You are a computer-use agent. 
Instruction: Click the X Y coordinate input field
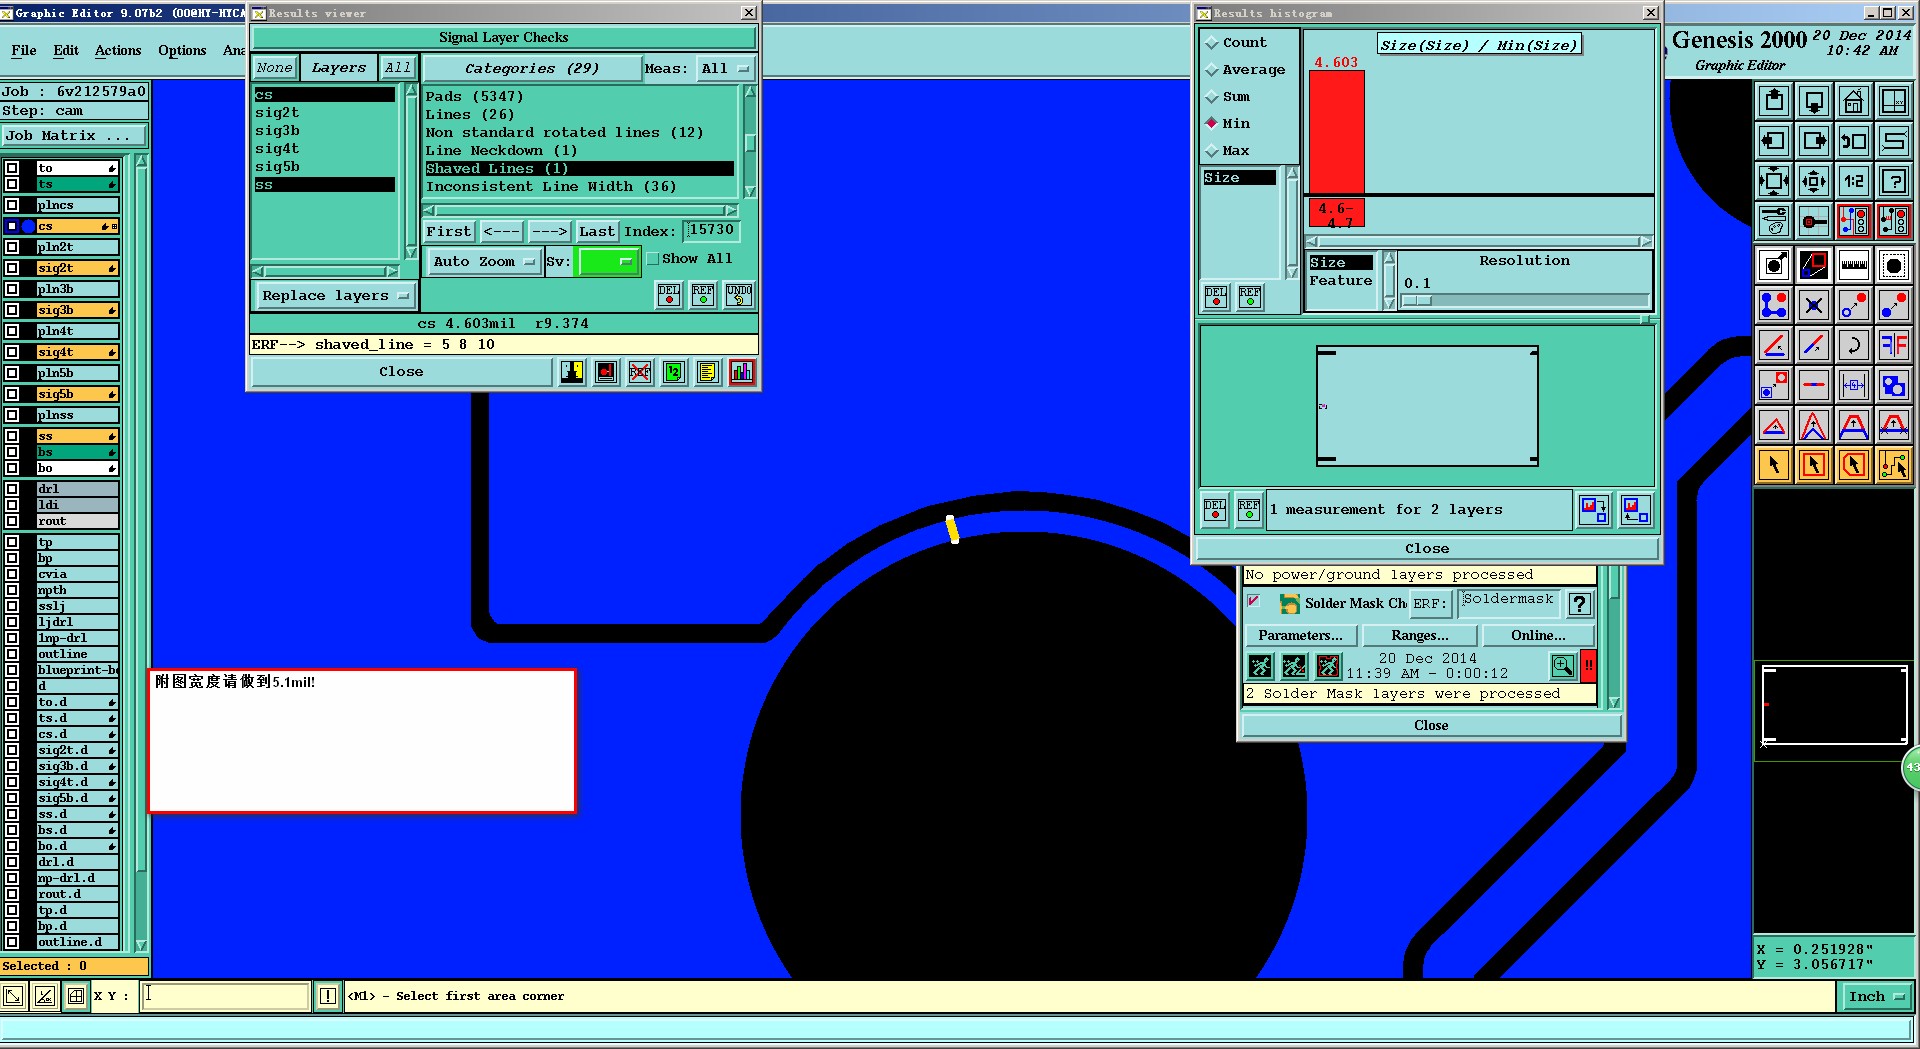pyautogui.click(x=226, y=996)
